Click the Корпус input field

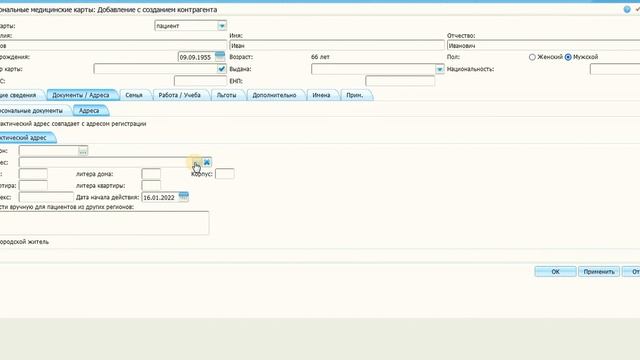pos(224,174)
